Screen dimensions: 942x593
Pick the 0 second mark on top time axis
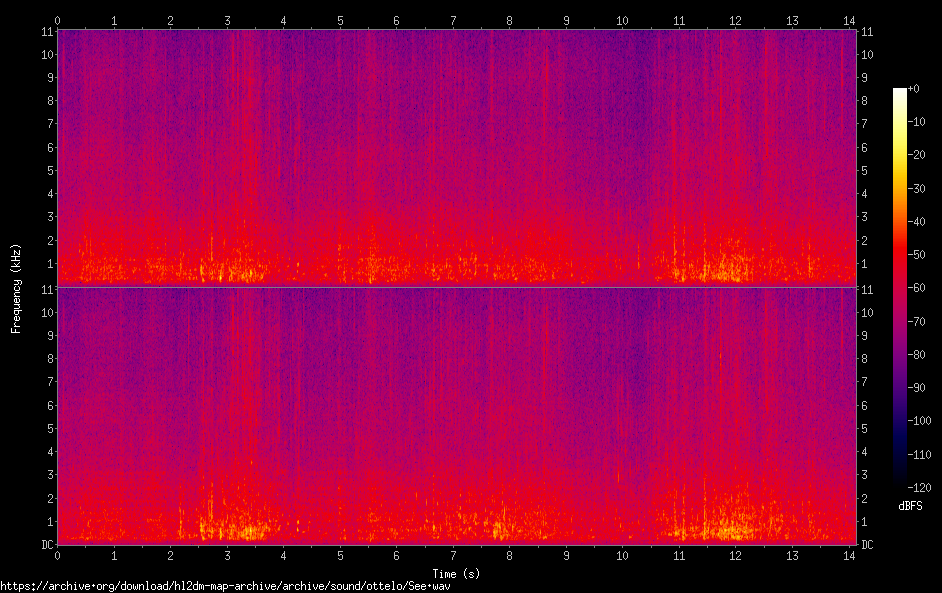pos(58,20)
